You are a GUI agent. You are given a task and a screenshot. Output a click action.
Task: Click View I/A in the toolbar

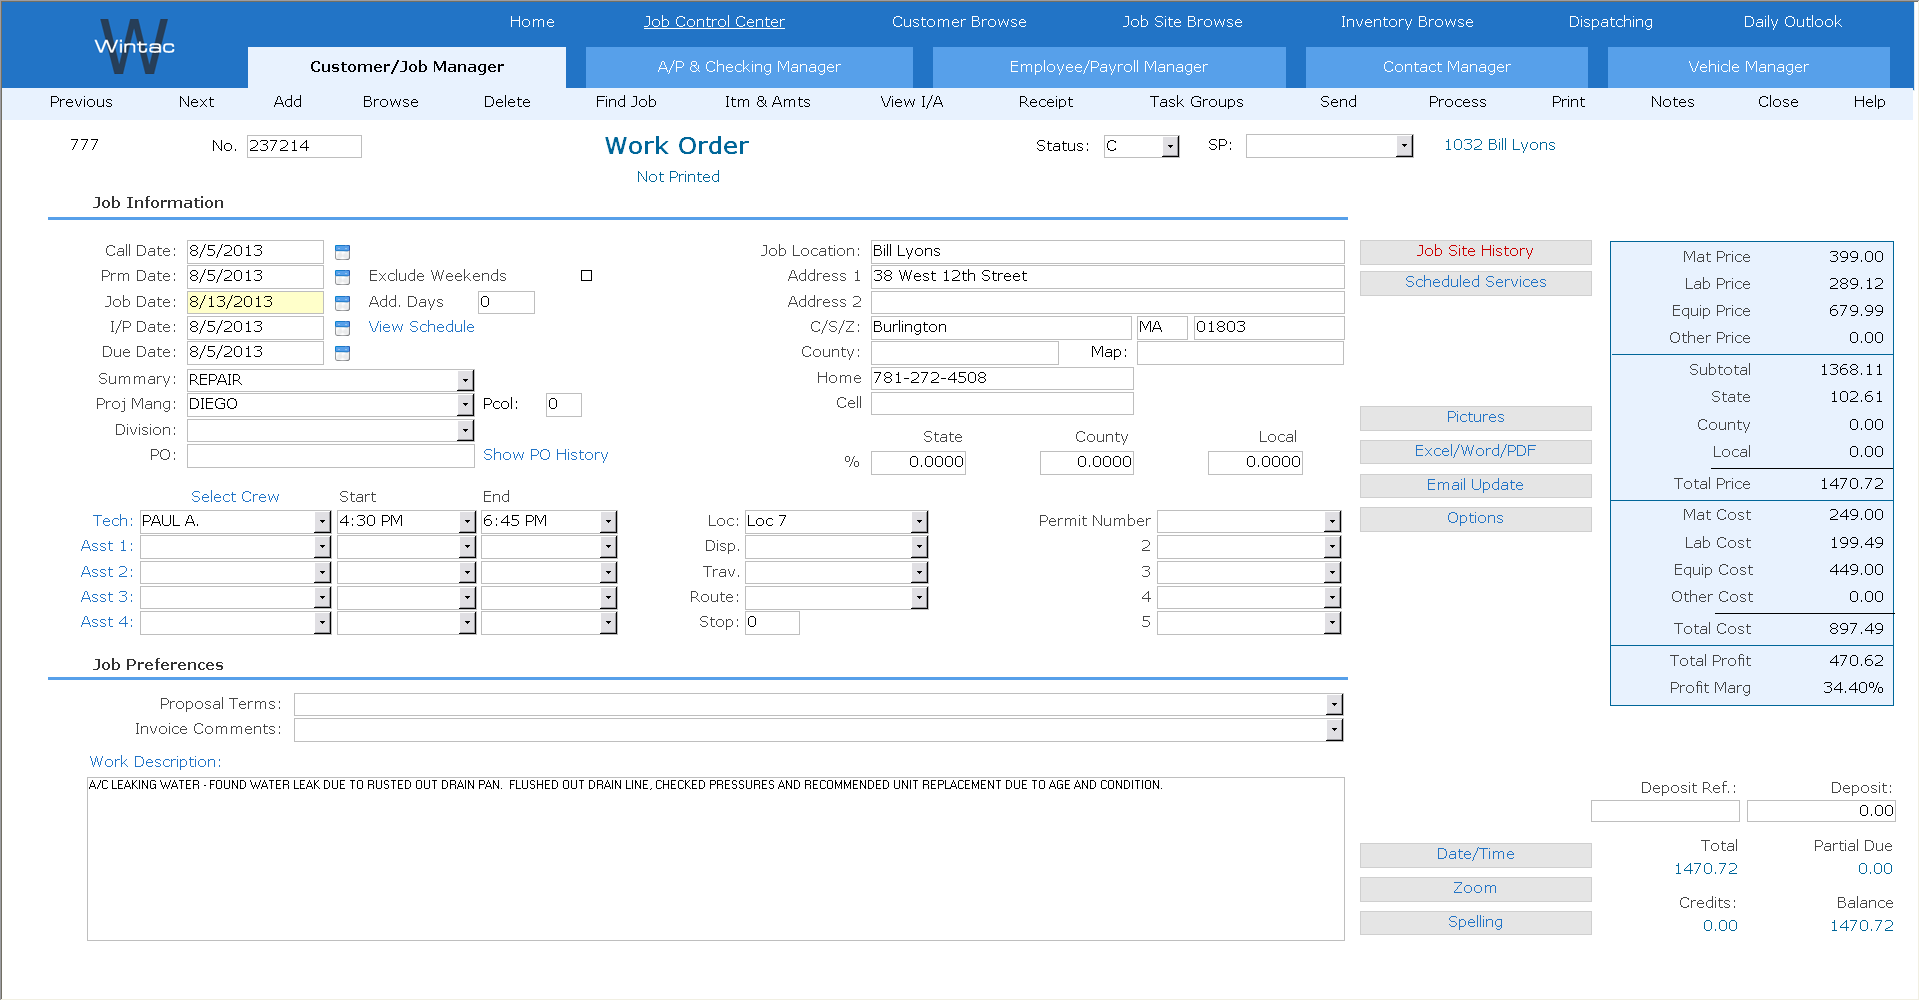click(x=912, y=102)
